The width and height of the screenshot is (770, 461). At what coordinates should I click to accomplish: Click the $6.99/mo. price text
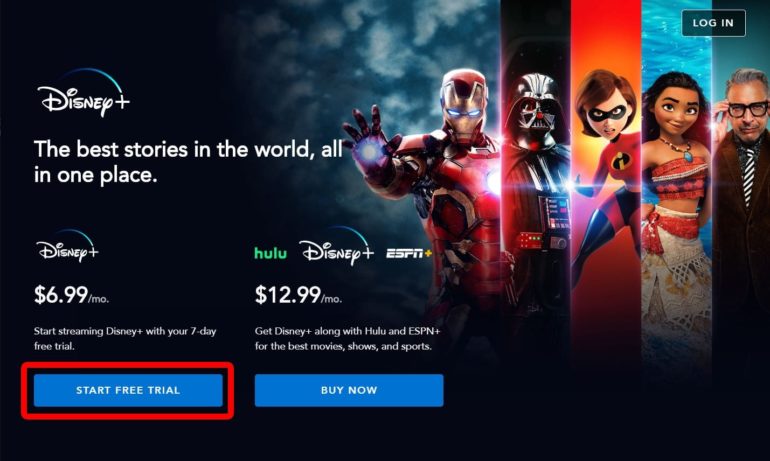click(72, 295)
